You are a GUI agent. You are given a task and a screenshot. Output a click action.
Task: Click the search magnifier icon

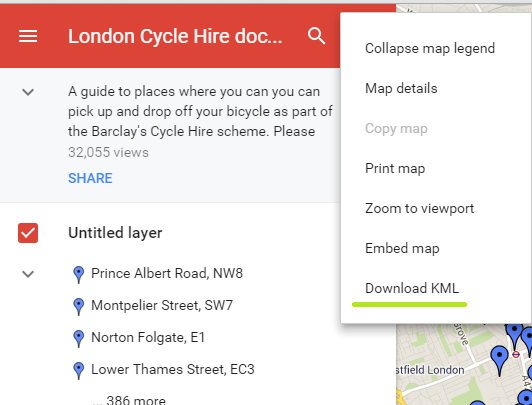coord(316,36)
